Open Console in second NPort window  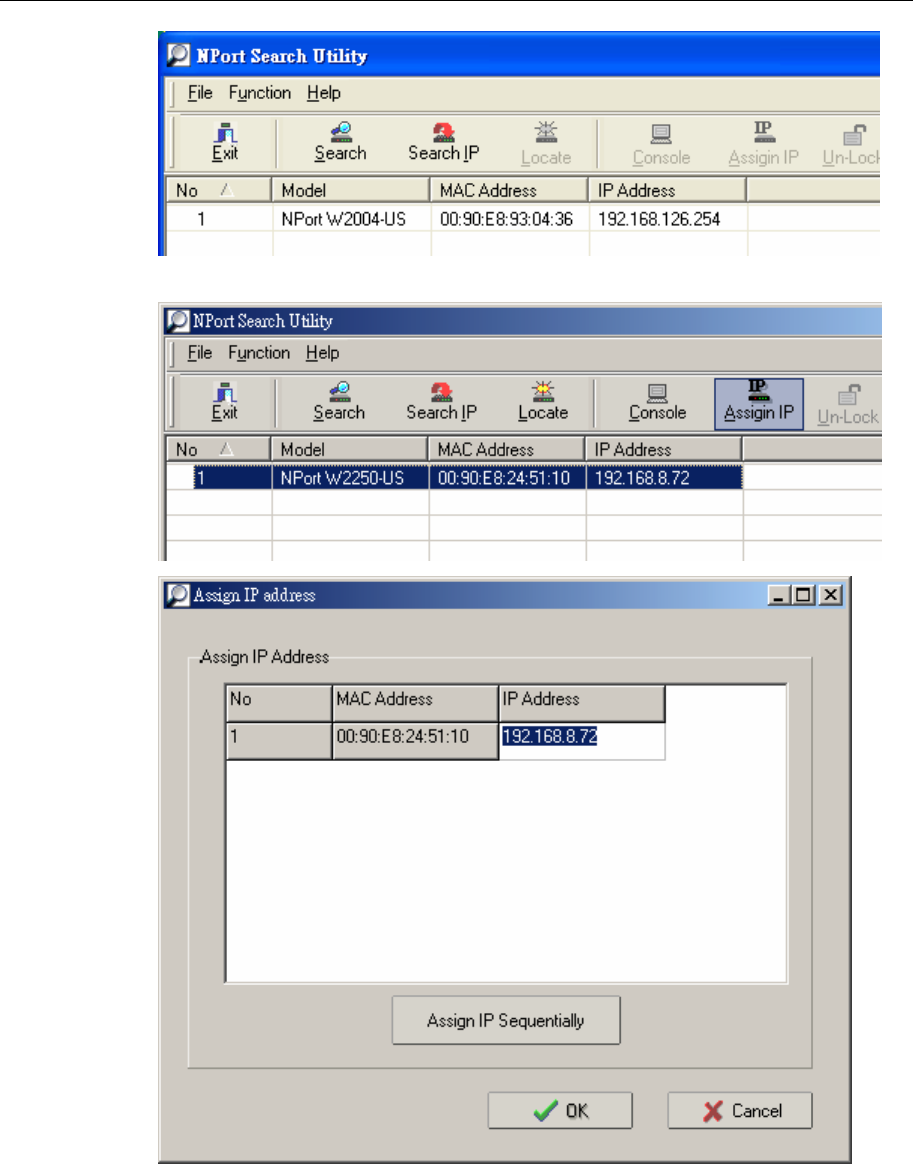(657, 402)
